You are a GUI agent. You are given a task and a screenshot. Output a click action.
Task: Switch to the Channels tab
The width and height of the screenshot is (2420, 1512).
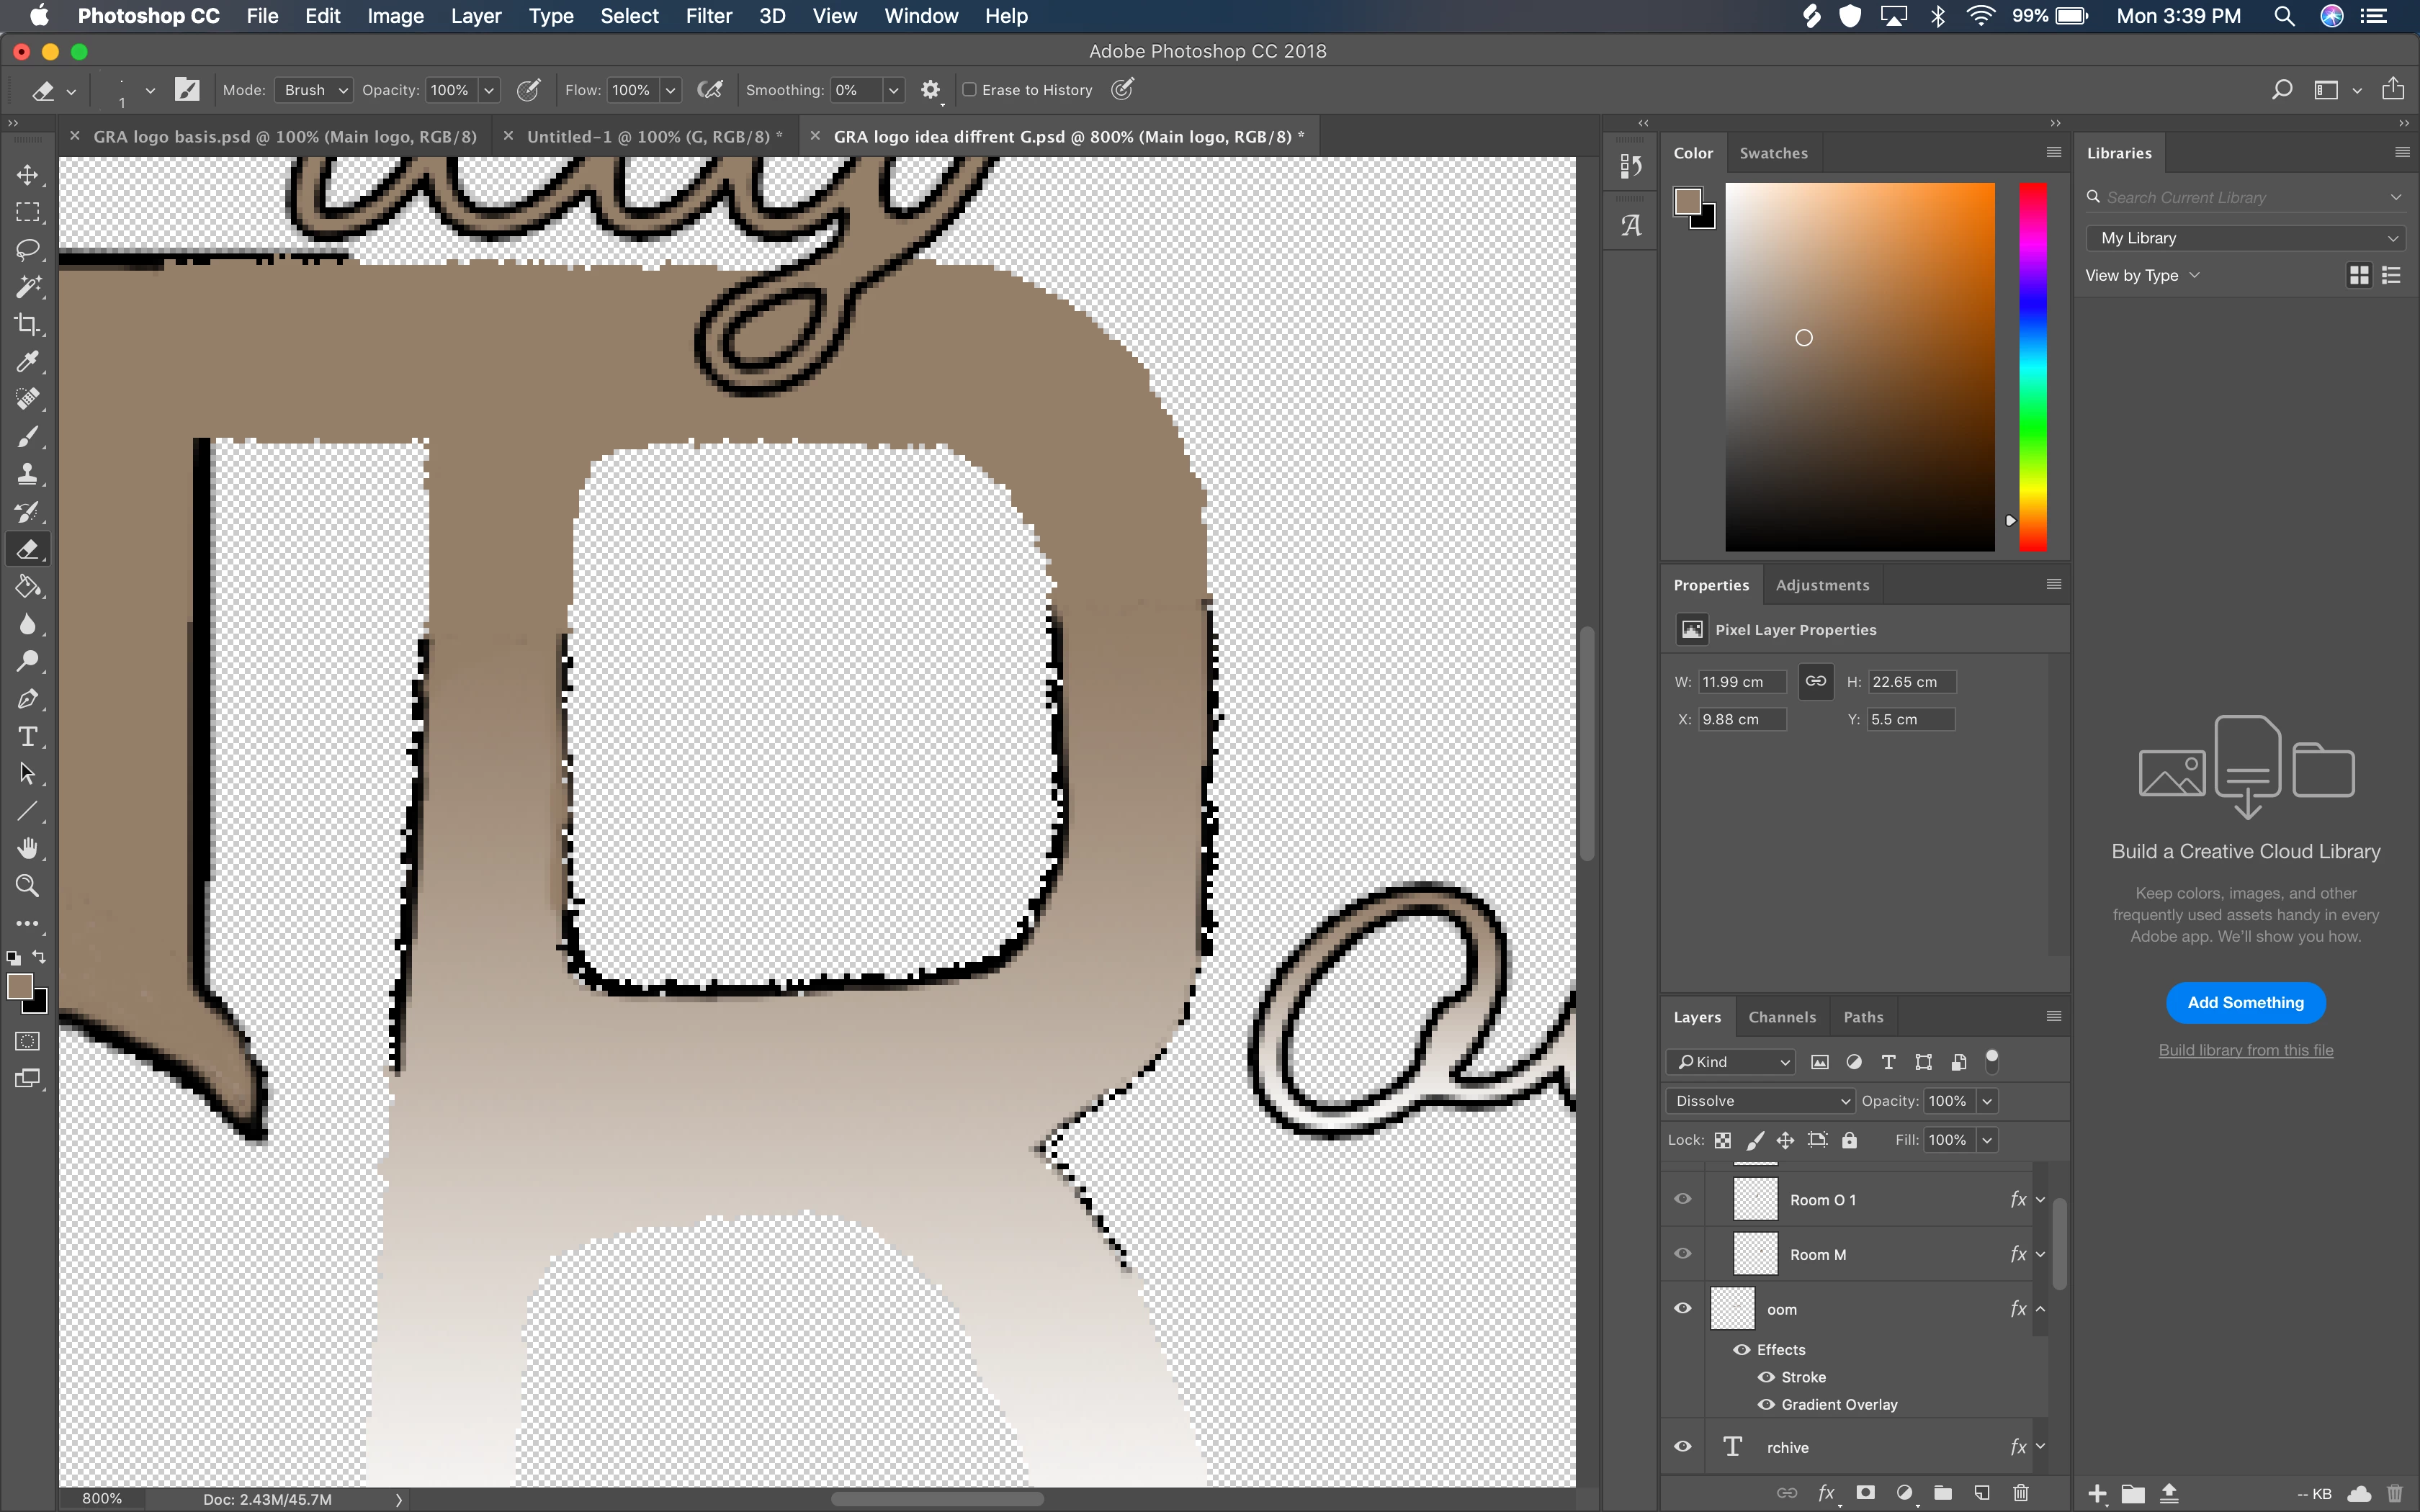coord(1781,1017)
